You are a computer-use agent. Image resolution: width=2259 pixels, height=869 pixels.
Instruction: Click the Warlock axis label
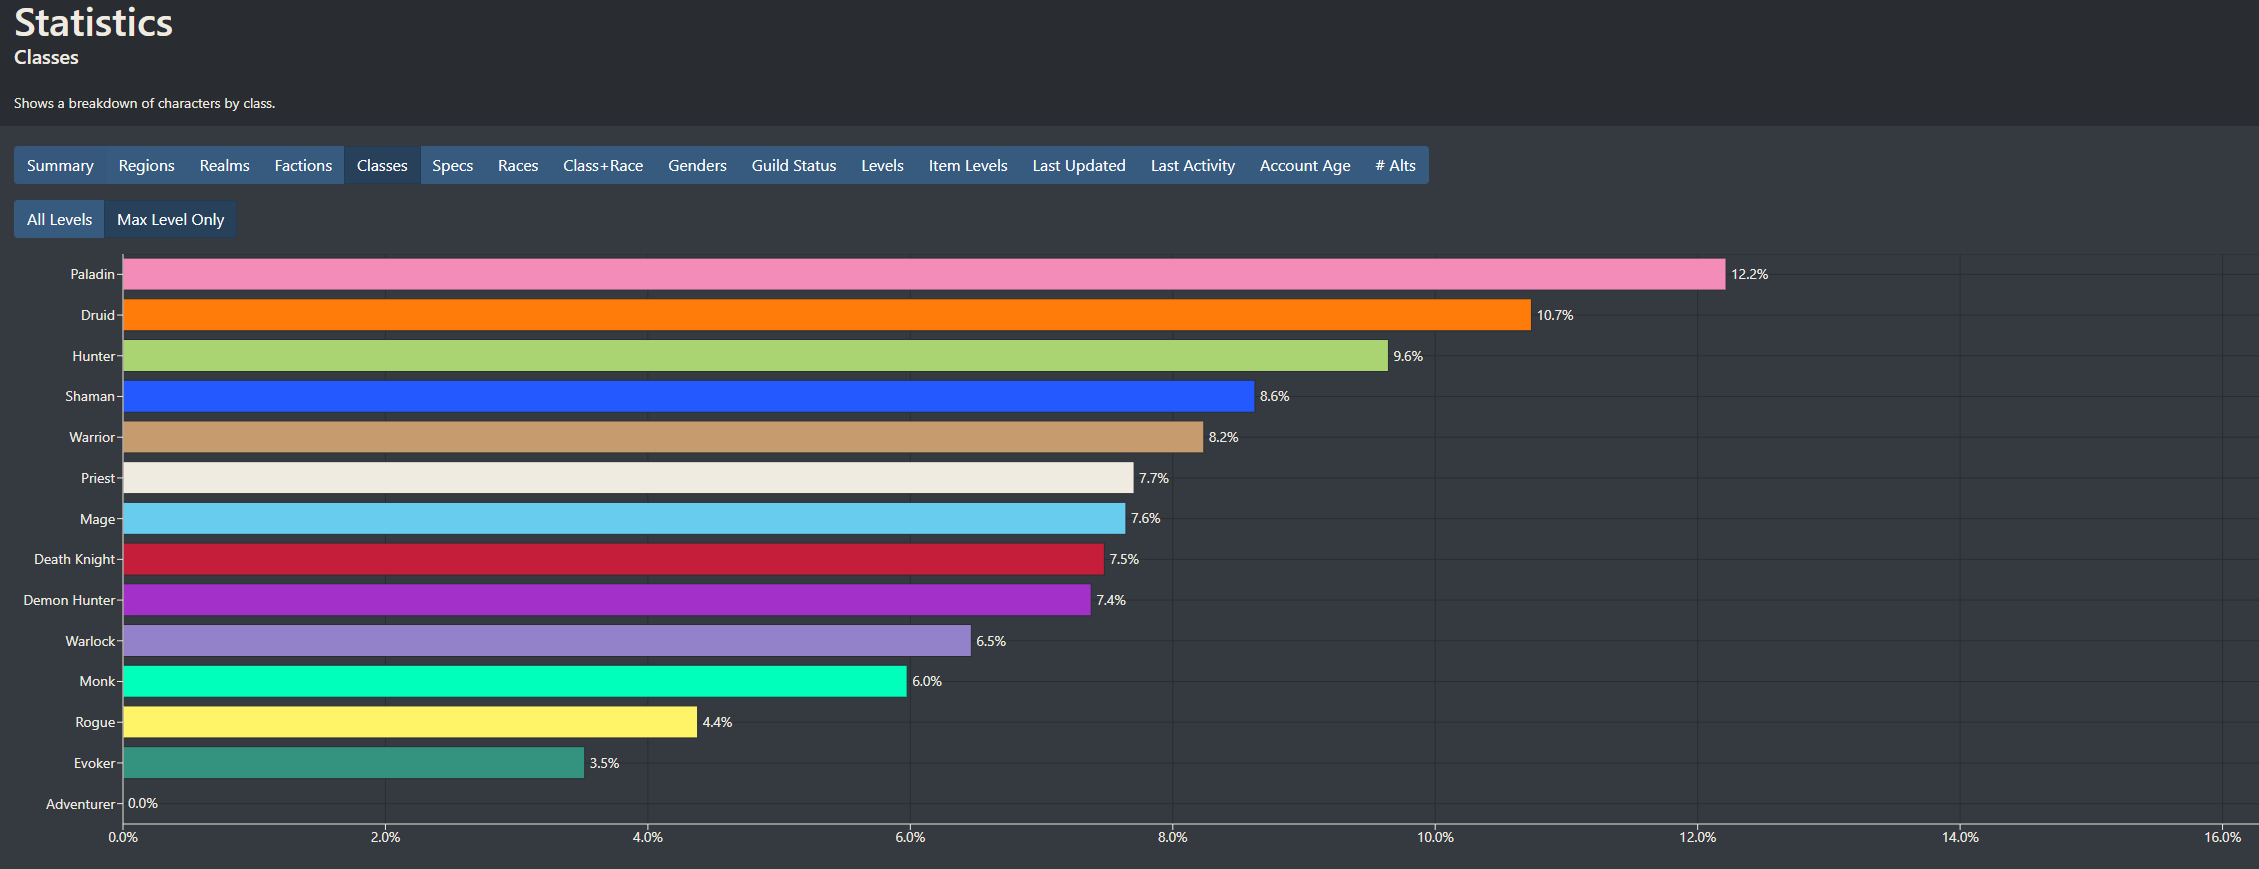tap(90, 641)
